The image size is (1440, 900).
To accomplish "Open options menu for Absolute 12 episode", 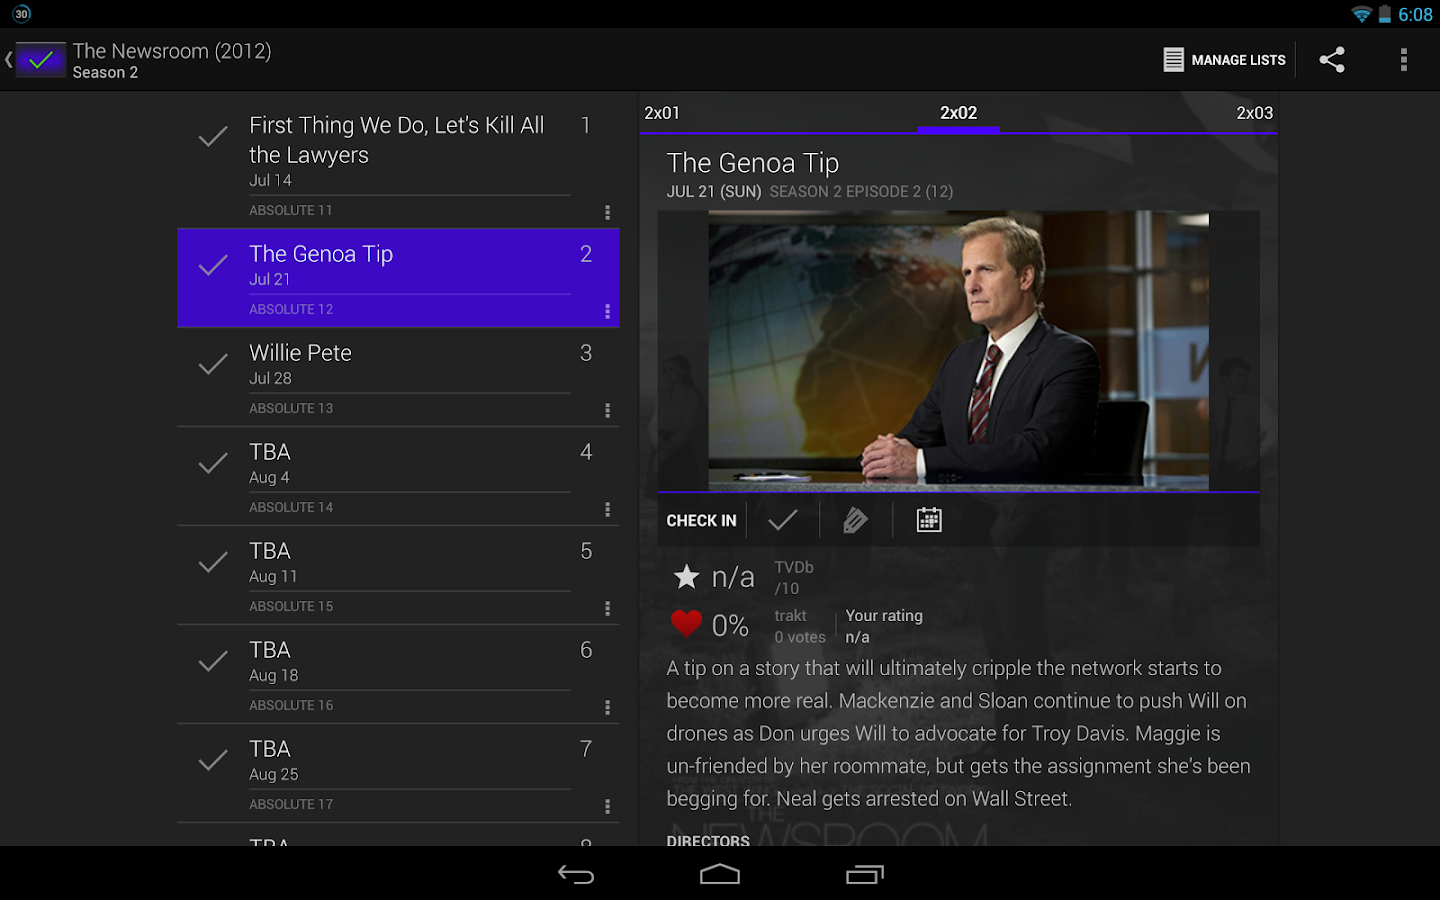I will coord(607,311).
